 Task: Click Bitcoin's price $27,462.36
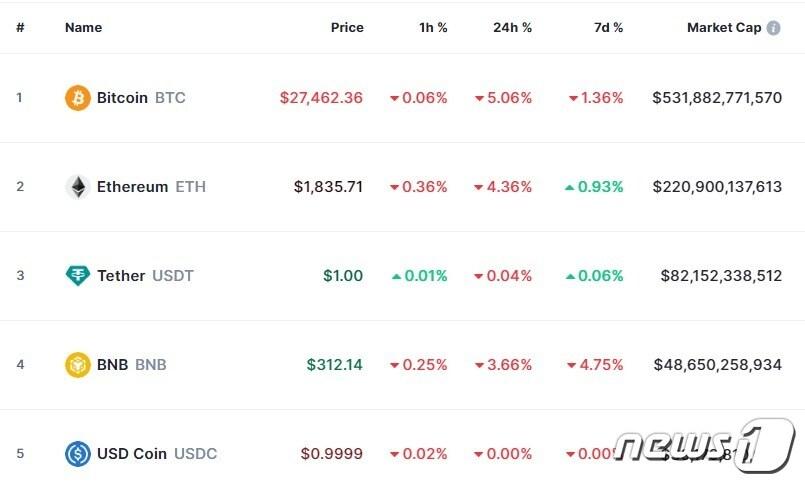(x=321, y=98)
